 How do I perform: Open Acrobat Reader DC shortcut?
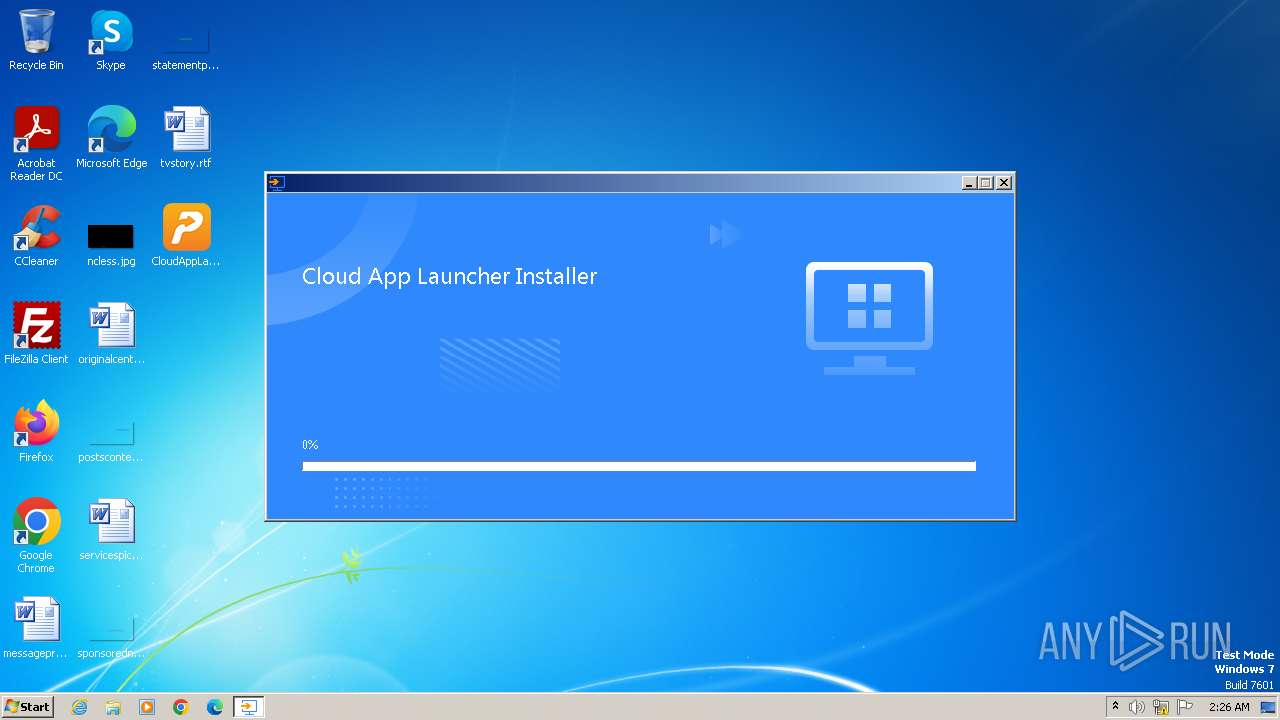tap(36, 144)
